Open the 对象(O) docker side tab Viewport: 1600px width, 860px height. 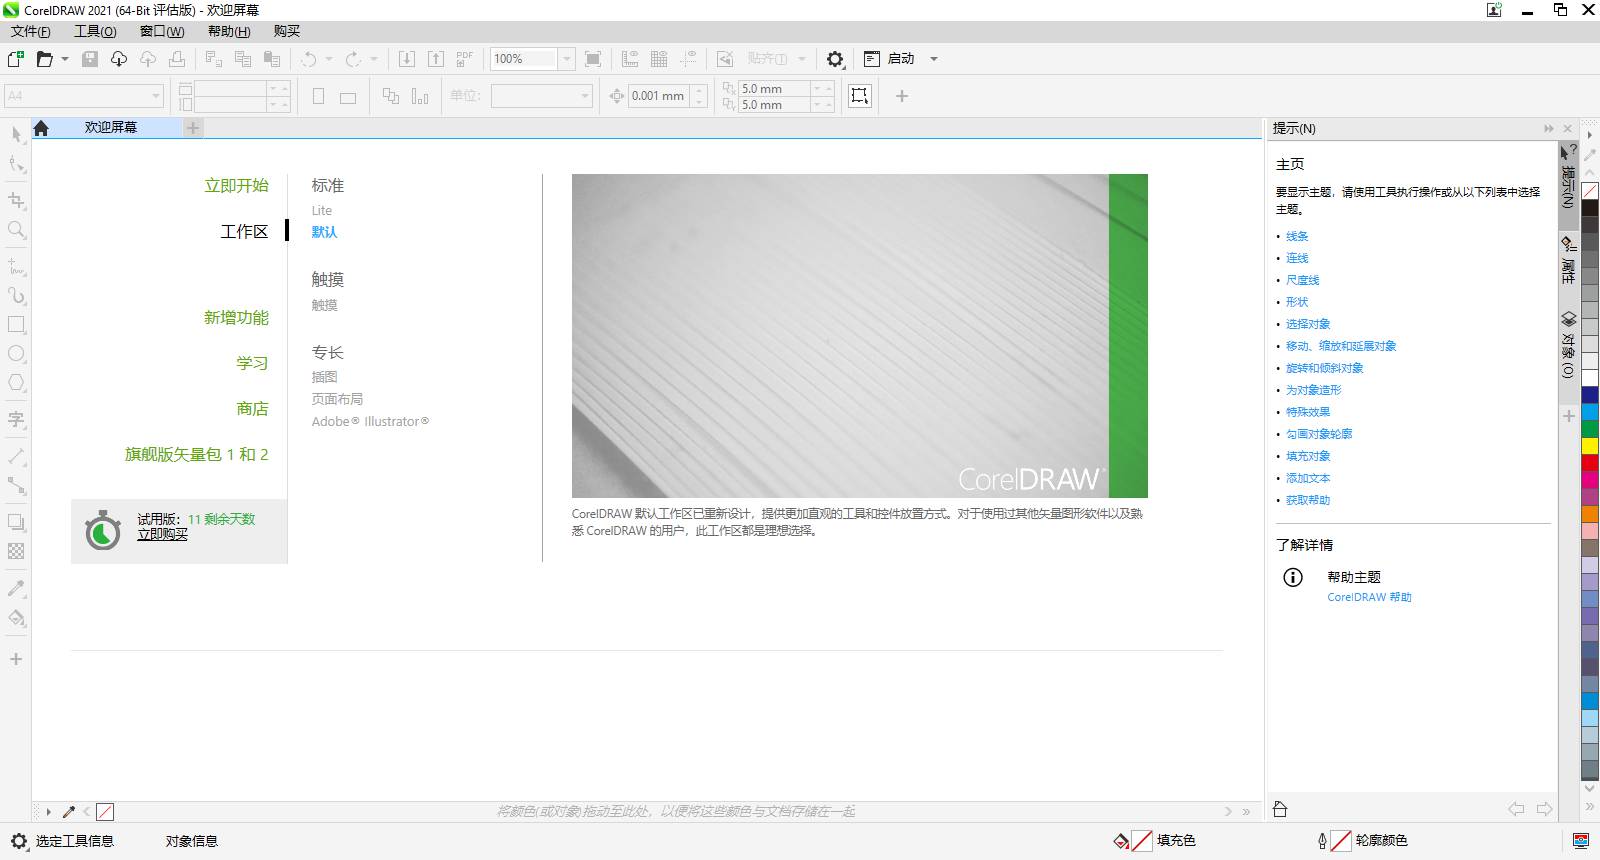1568,345
